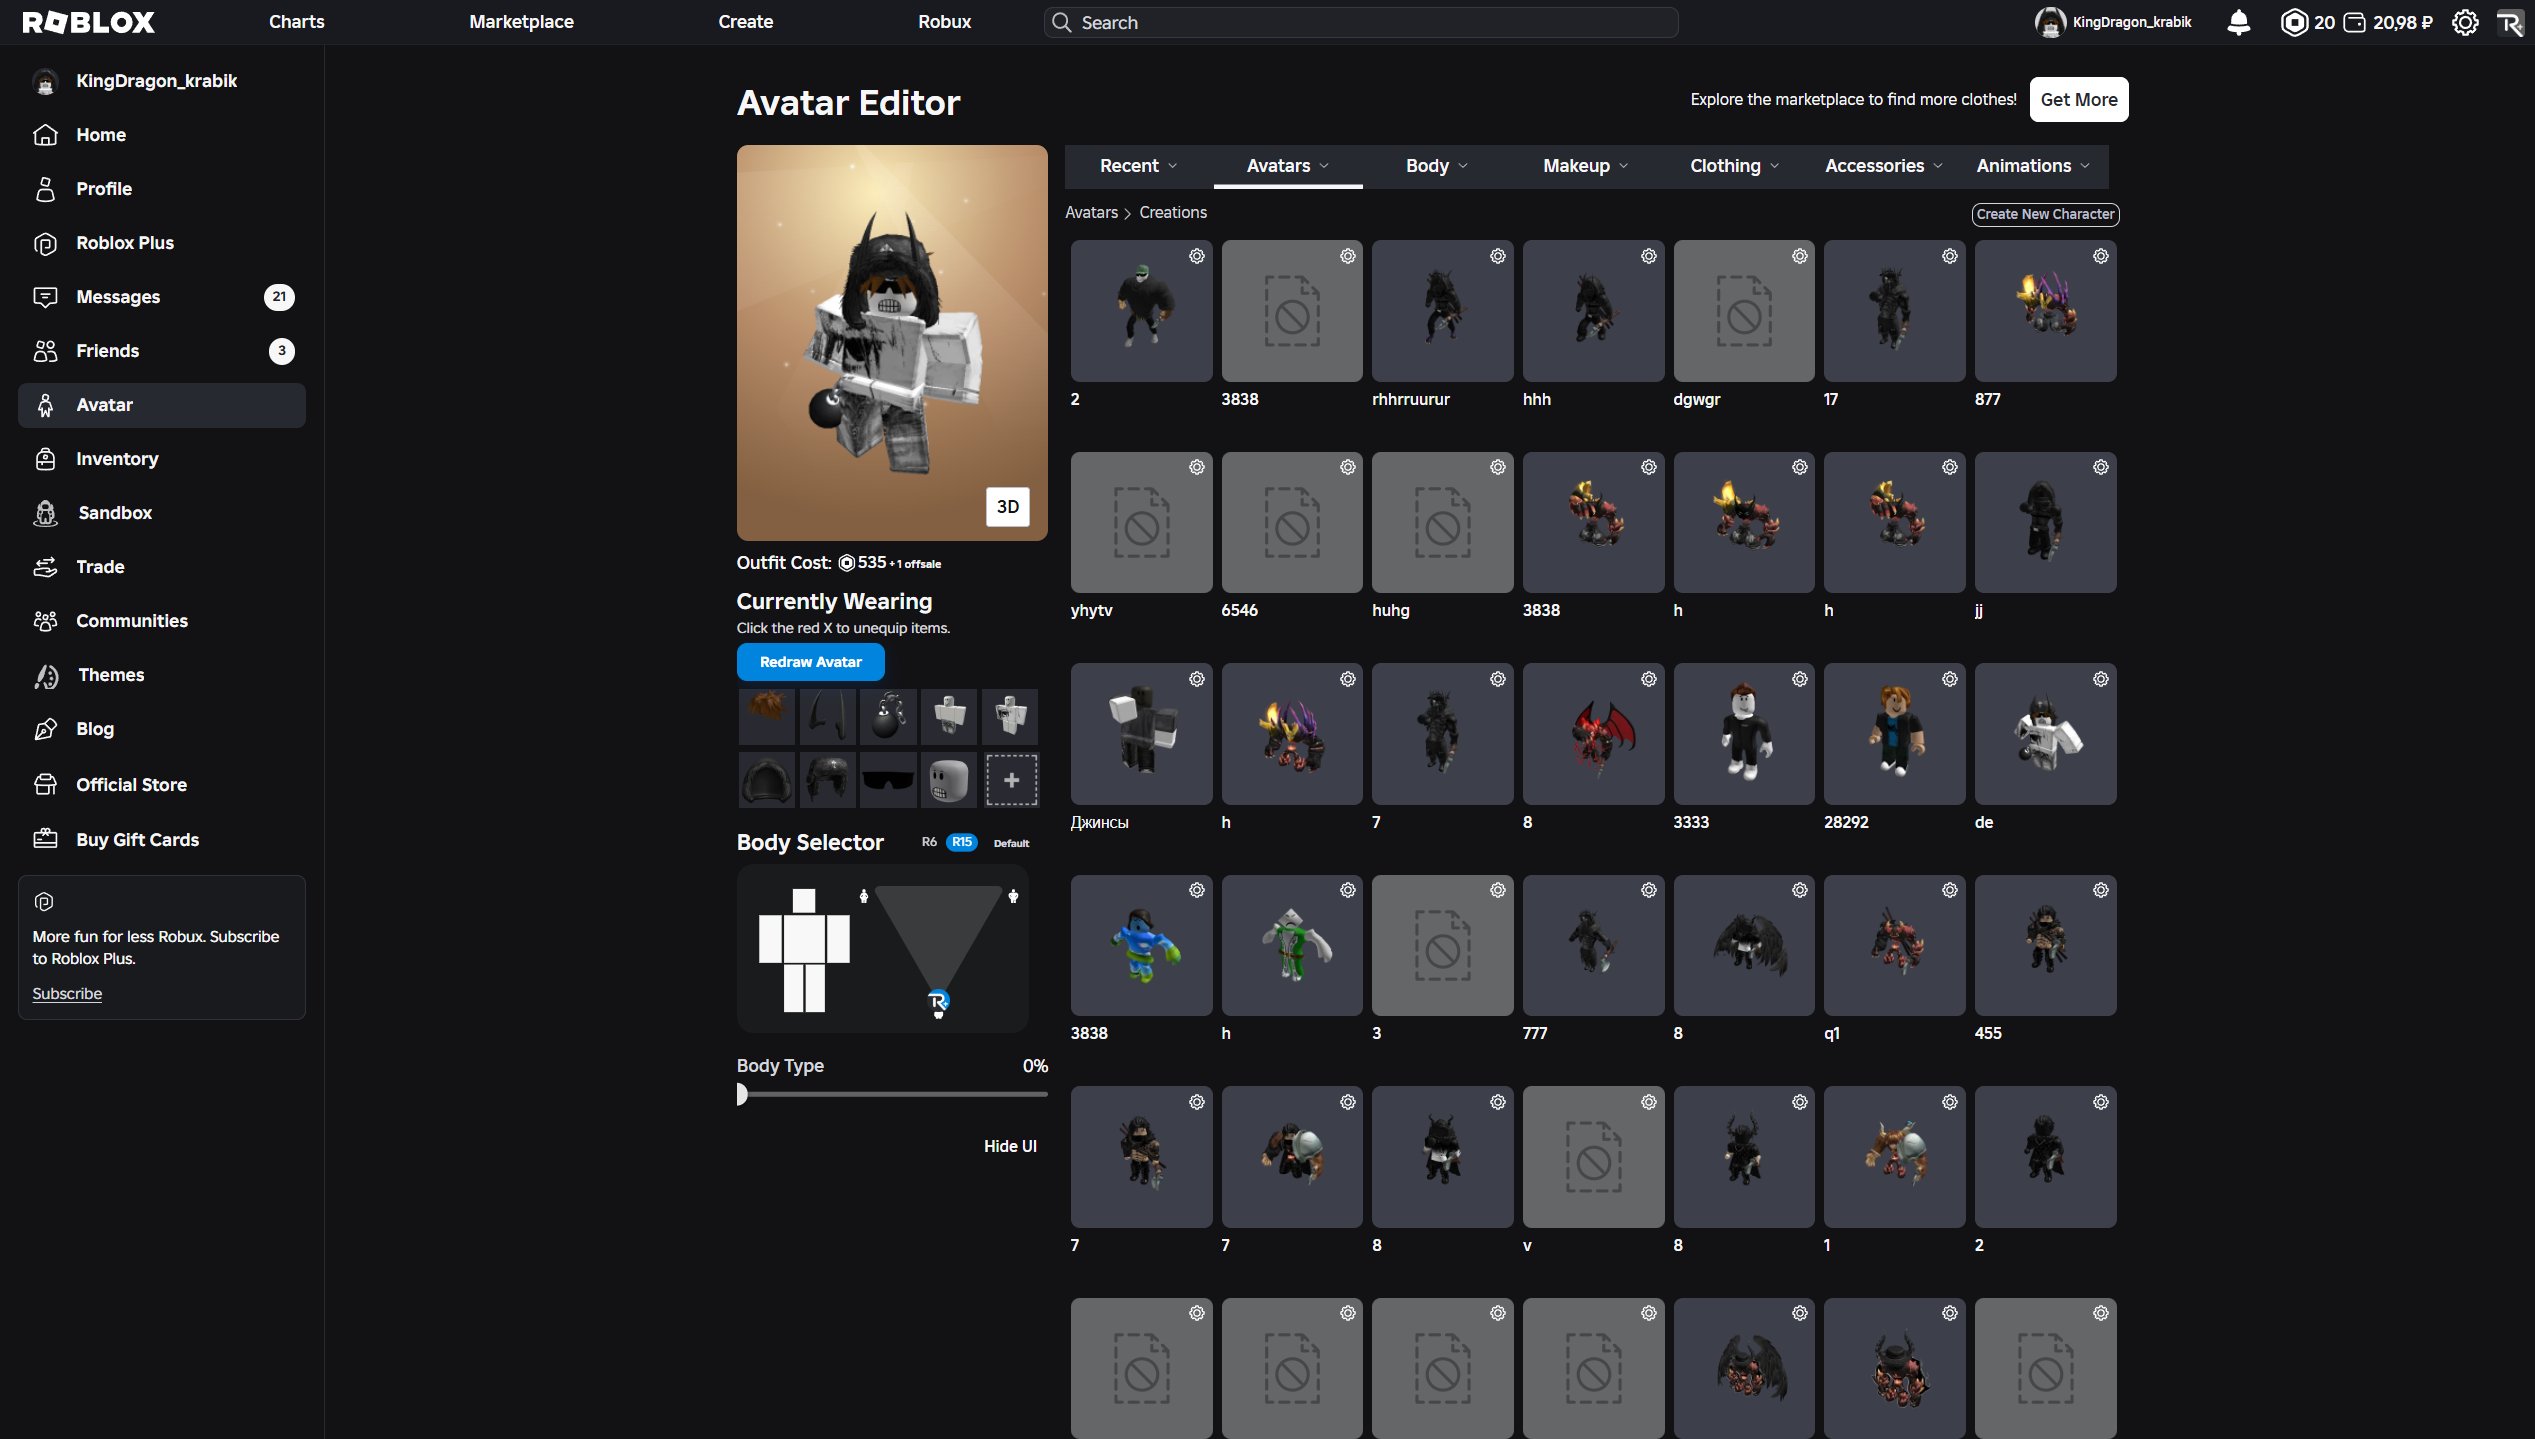Open settings gear on outfit '877'
The width and height of the screenshot is (2535, 1439).
coord(2100,256)
